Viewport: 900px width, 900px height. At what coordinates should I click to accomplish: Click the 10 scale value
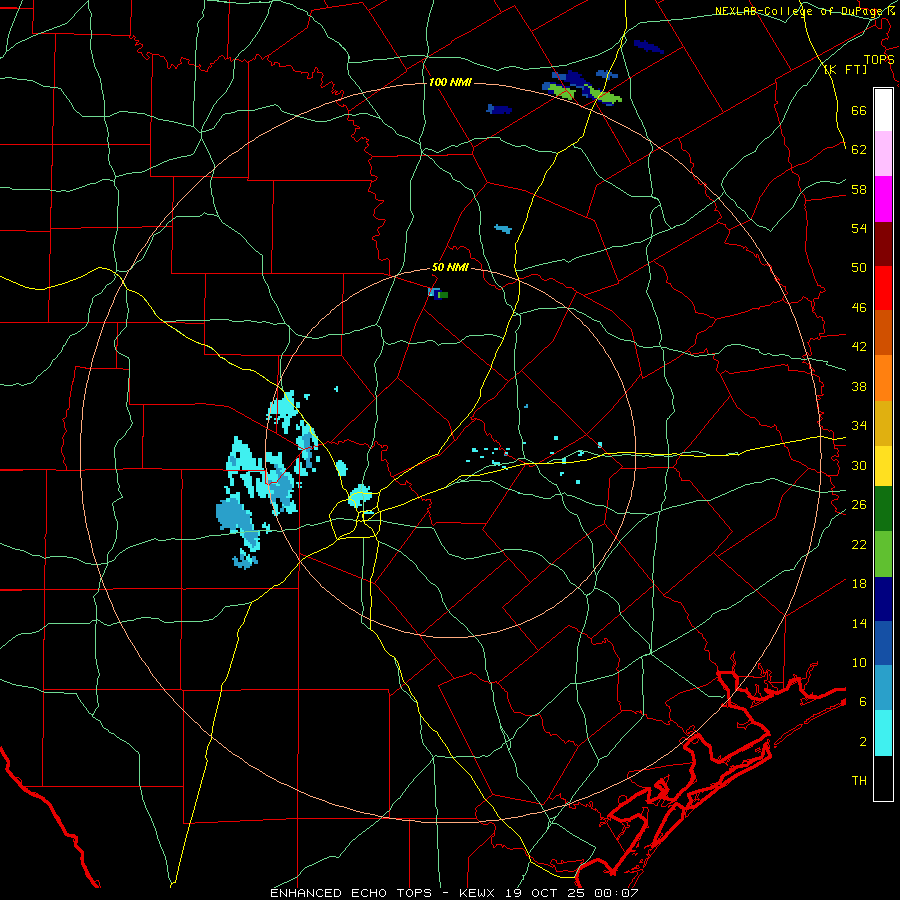point(859,662)
